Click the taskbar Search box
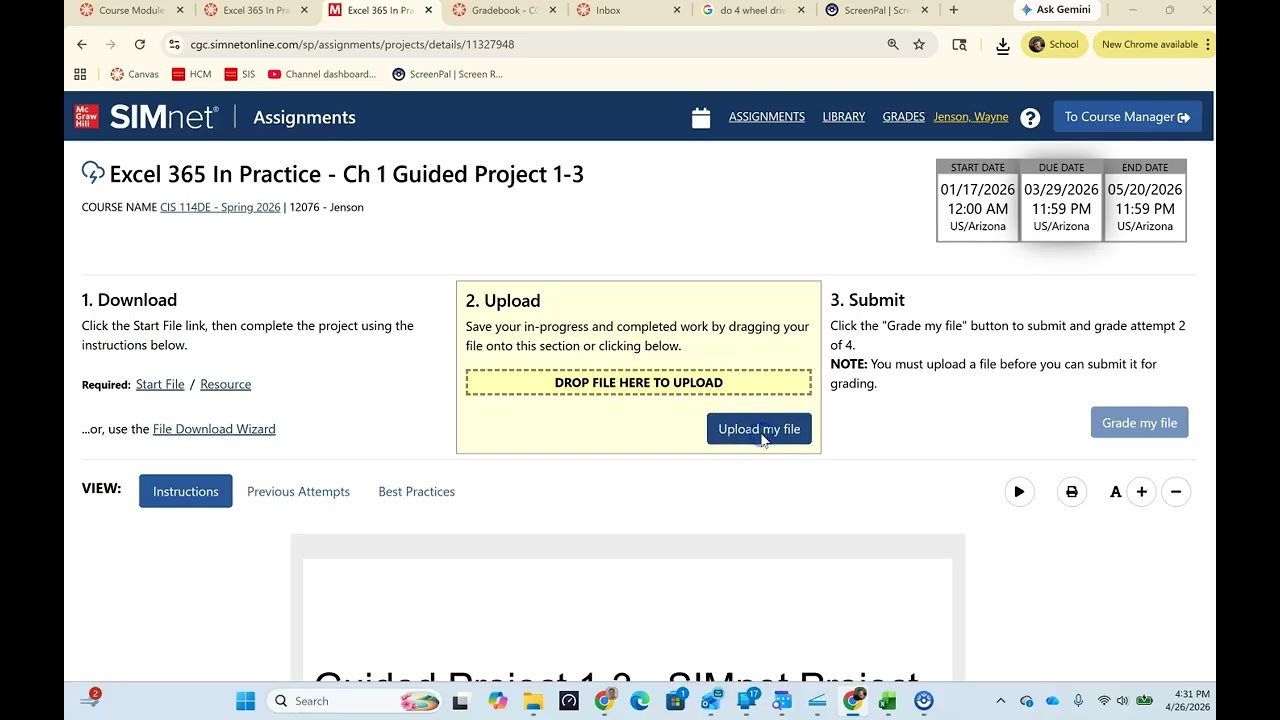Image resolution: width=1280 pixels, height=720 pixels. (356, 701)
